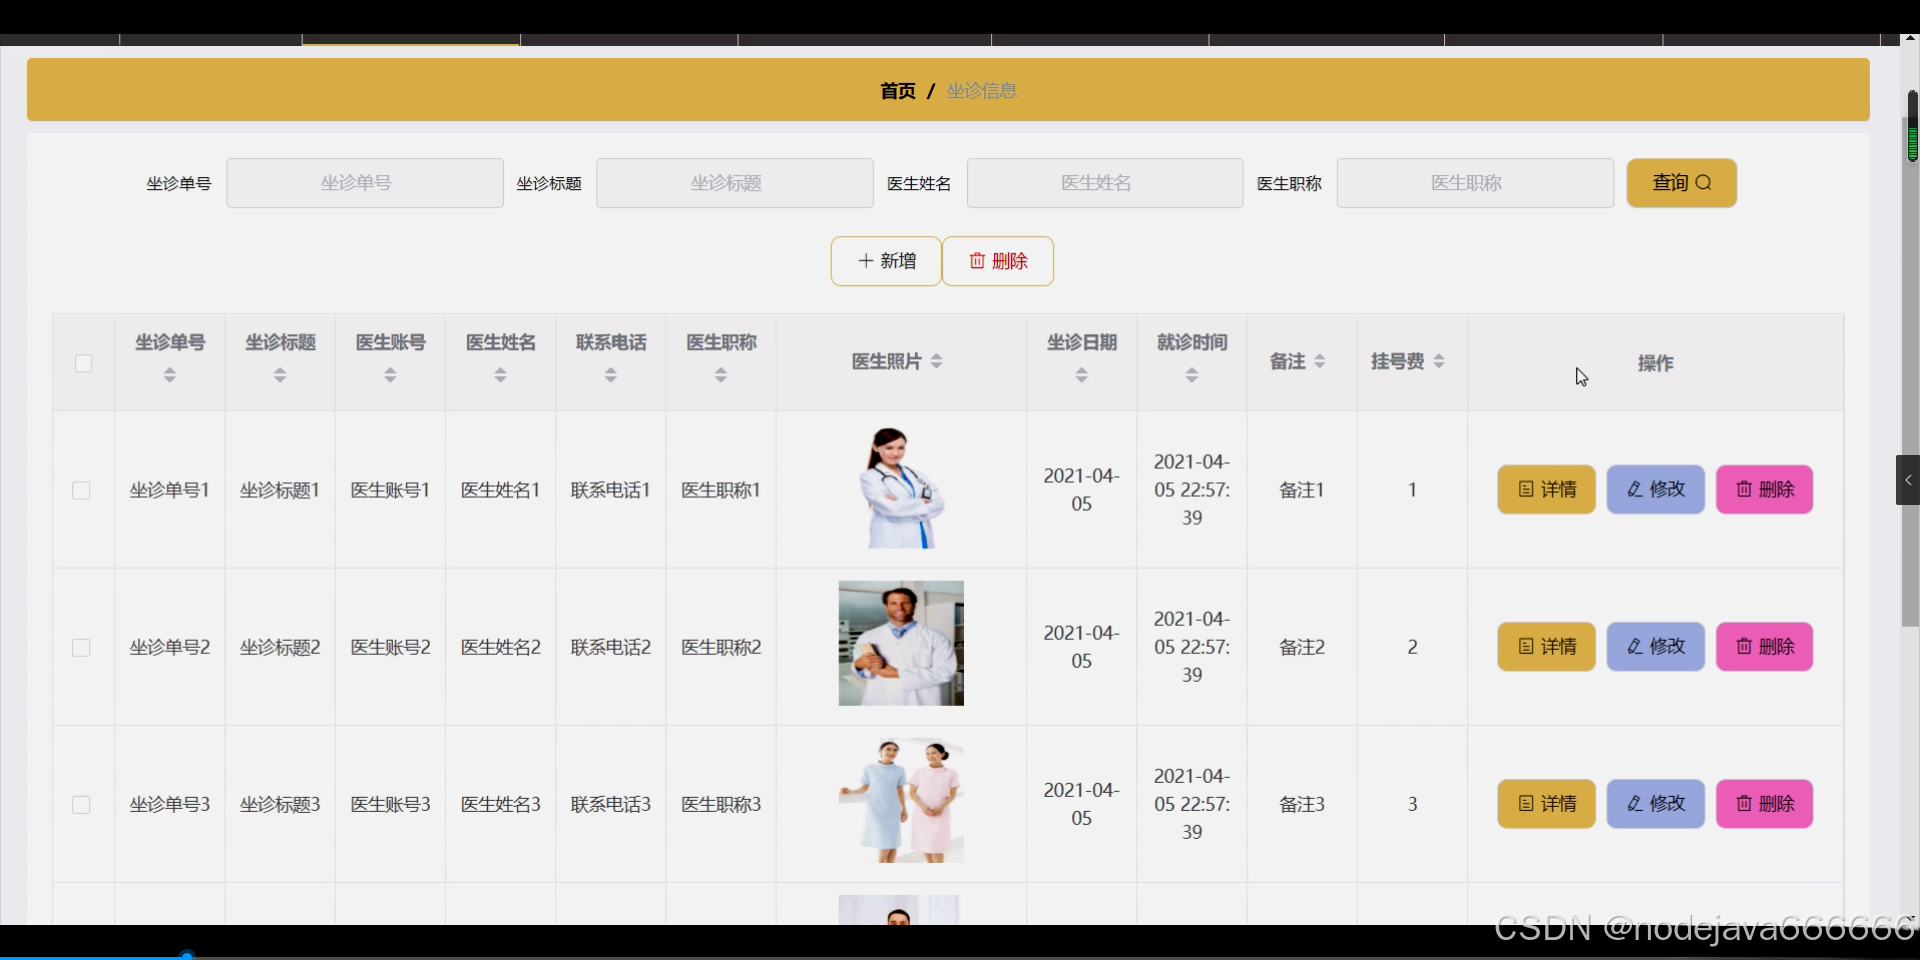1920x960 pixels.
Task: Focus the 医生姓名 search input
Action: (1105, 183)
